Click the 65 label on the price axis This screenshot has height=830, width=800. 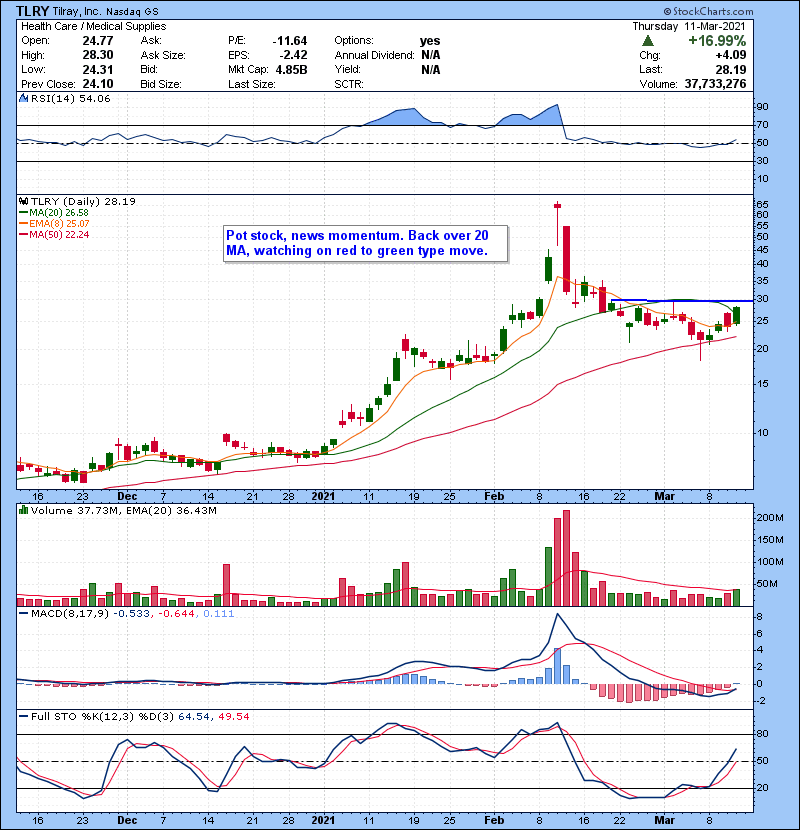point(762,205)
